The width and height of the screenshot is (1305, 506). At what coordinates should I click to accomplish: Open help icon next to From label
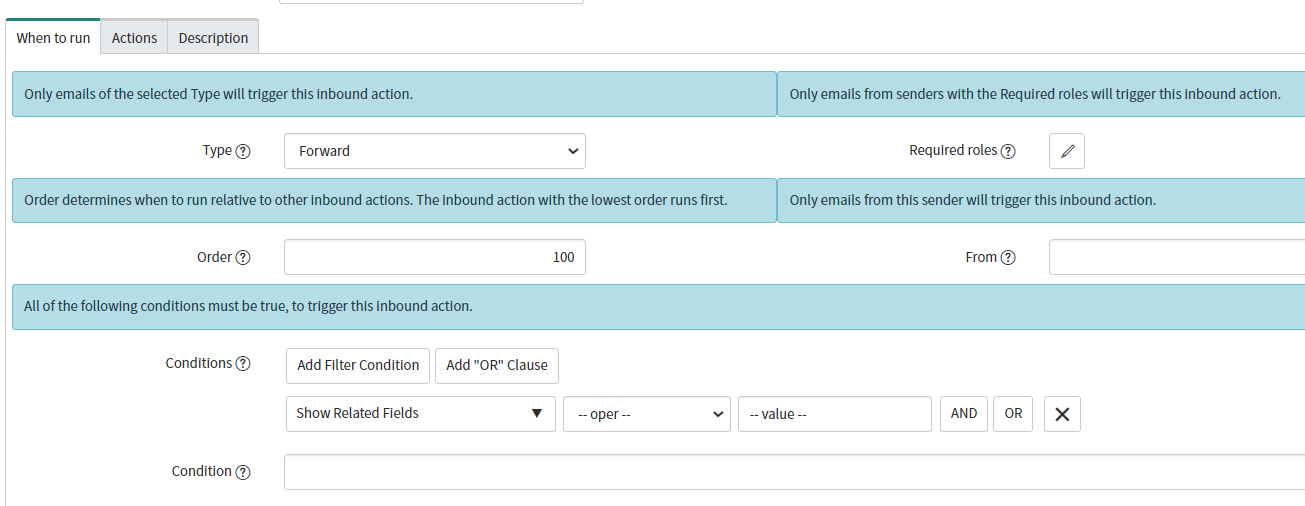1008,257
